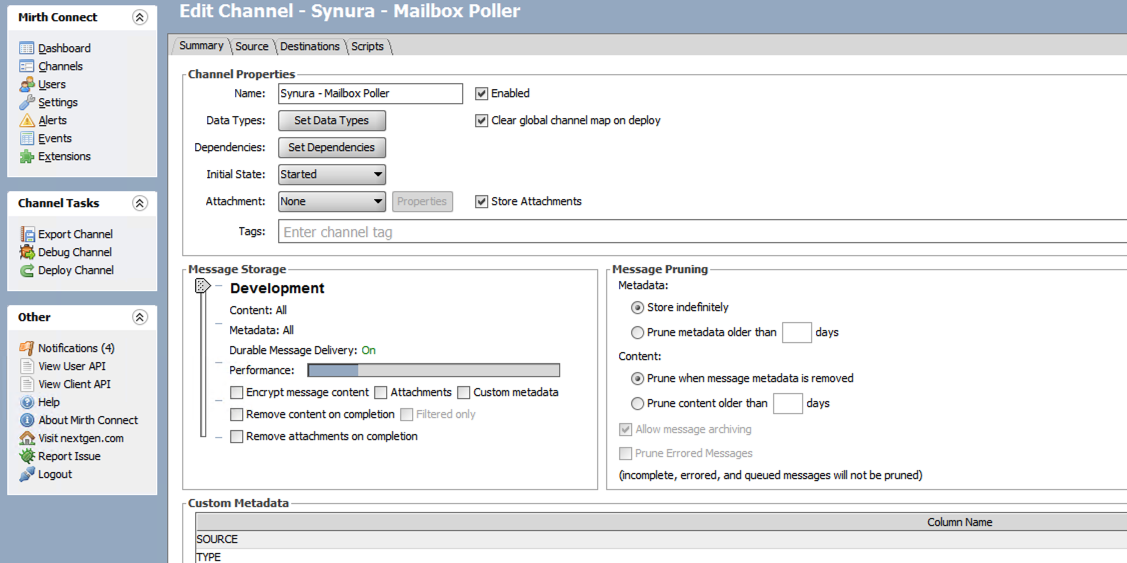Open the Notifications (4) flag icon
The width and height of the screenshot is (1127, 563).
[x=27, y=348]
